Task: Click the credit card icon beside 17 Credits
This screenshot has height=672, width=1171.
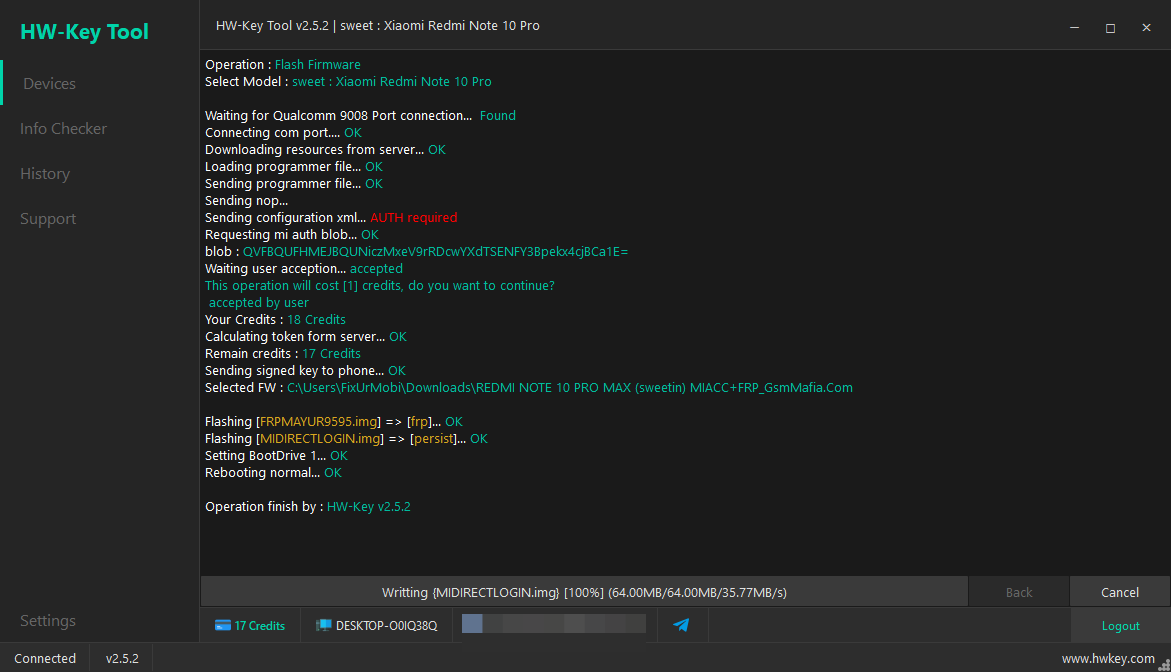Action: 223,626
